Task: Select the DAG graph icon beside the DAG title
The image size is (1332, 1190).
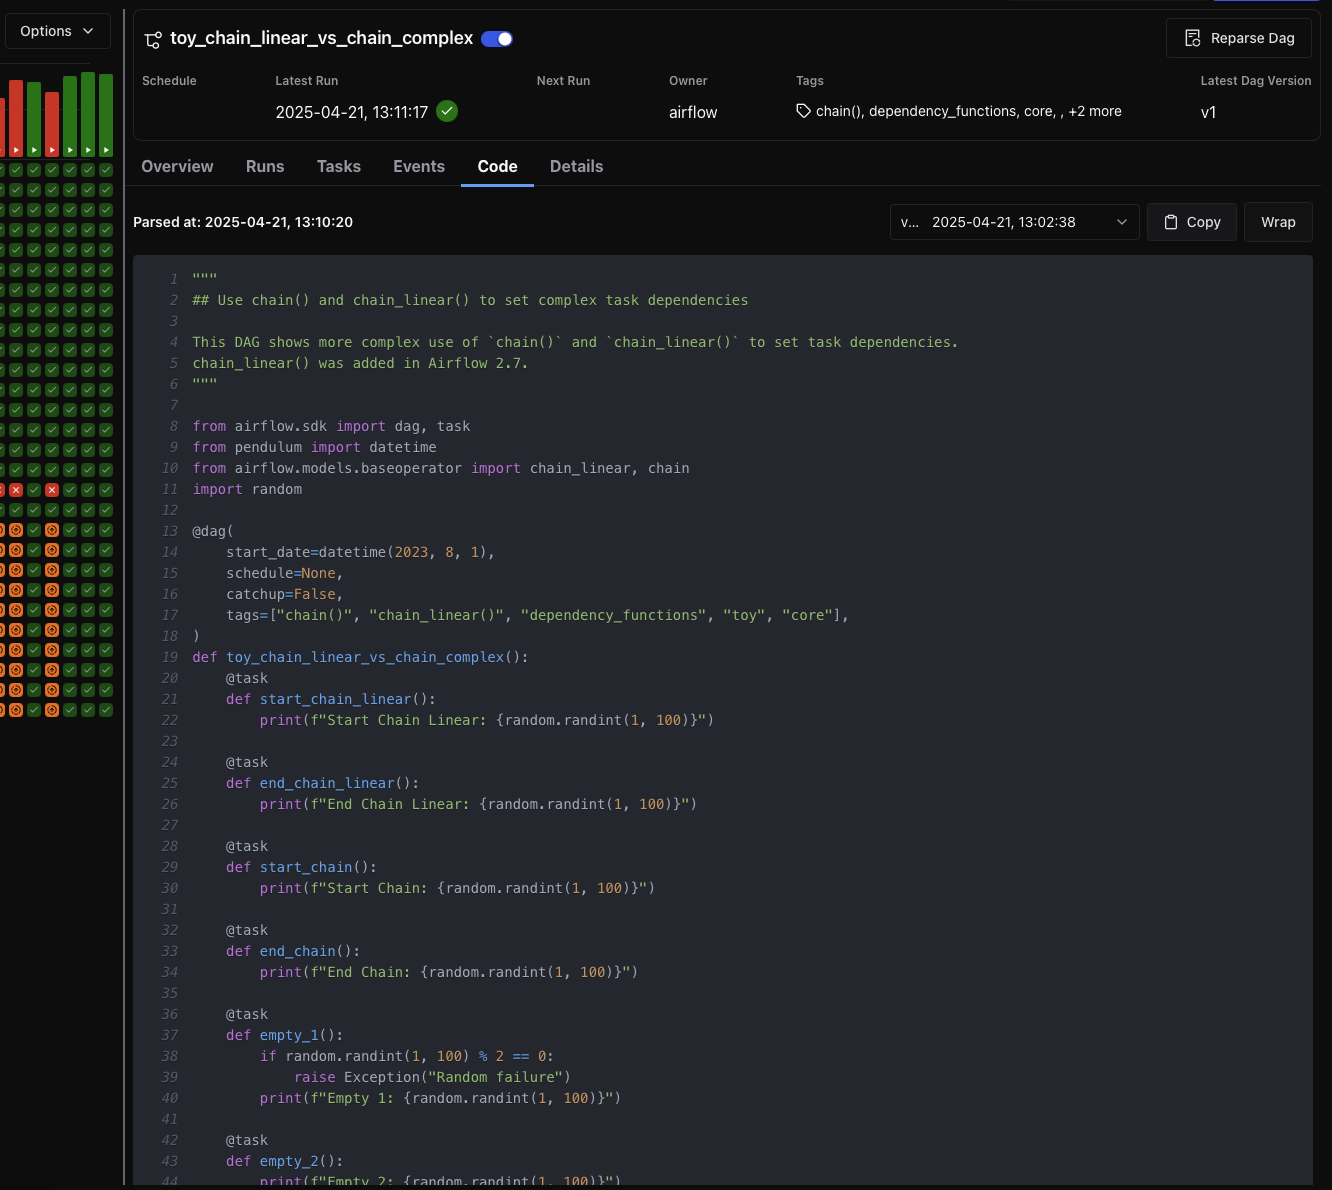Action: [x=153, y=38]
